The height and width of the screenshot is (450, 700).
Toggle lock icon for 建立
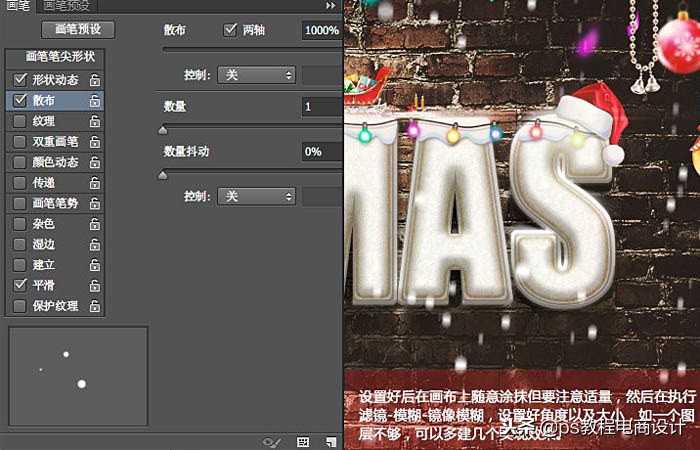click(x=95, y=265)
